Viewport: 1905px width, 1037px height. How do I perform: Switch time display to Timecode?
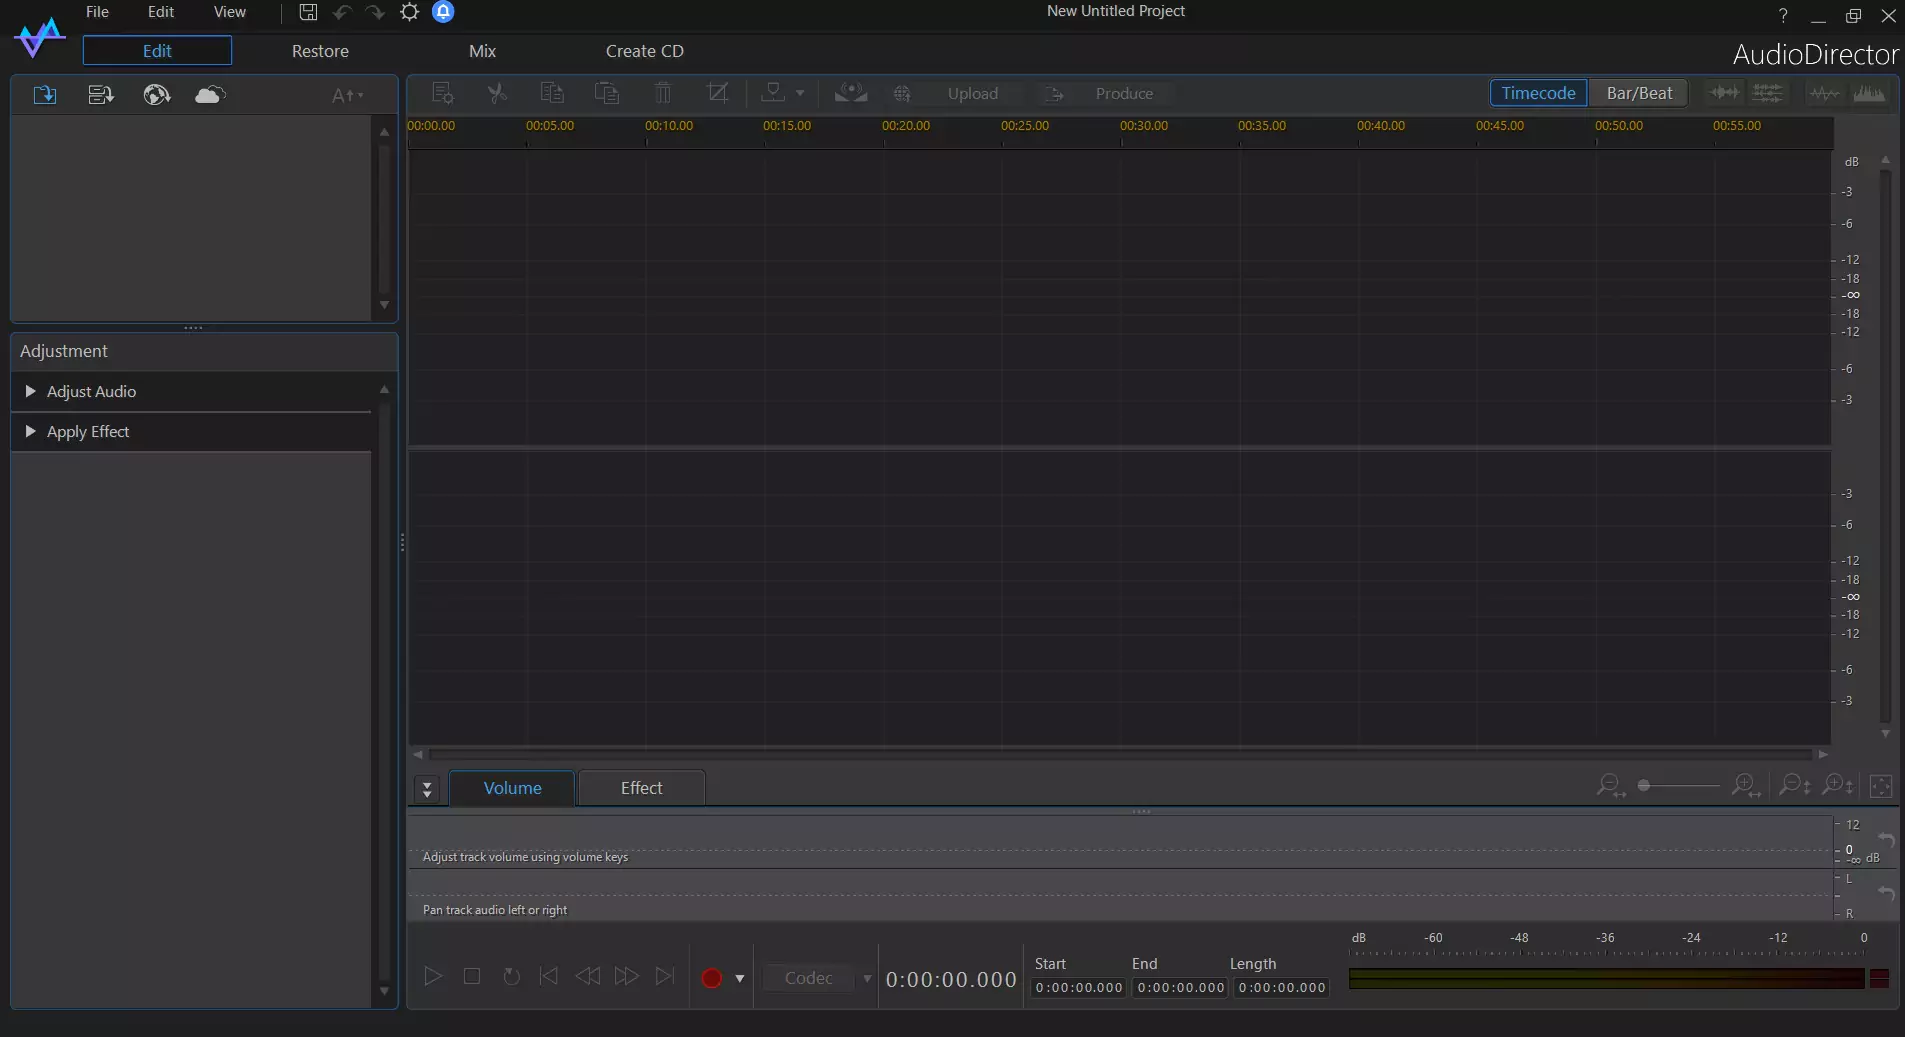(1538, 93)
